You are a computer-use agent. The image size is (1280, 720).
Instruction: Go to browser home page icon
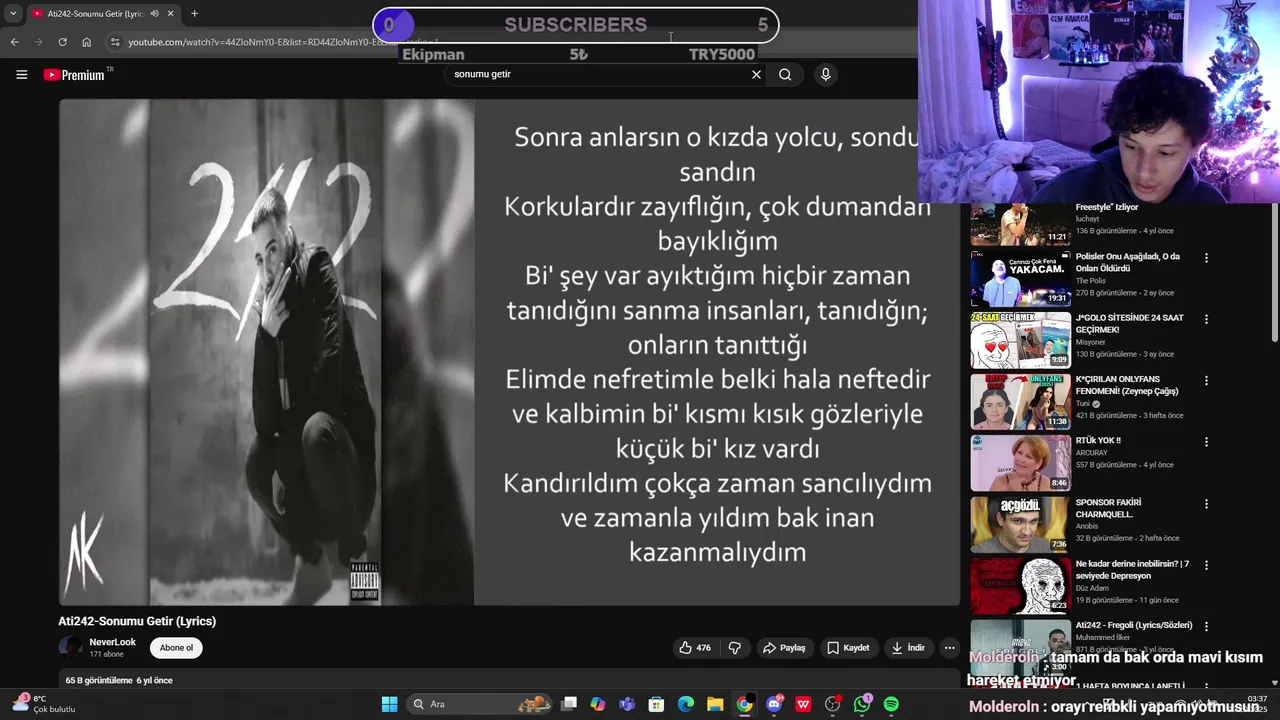coord(86,42)
